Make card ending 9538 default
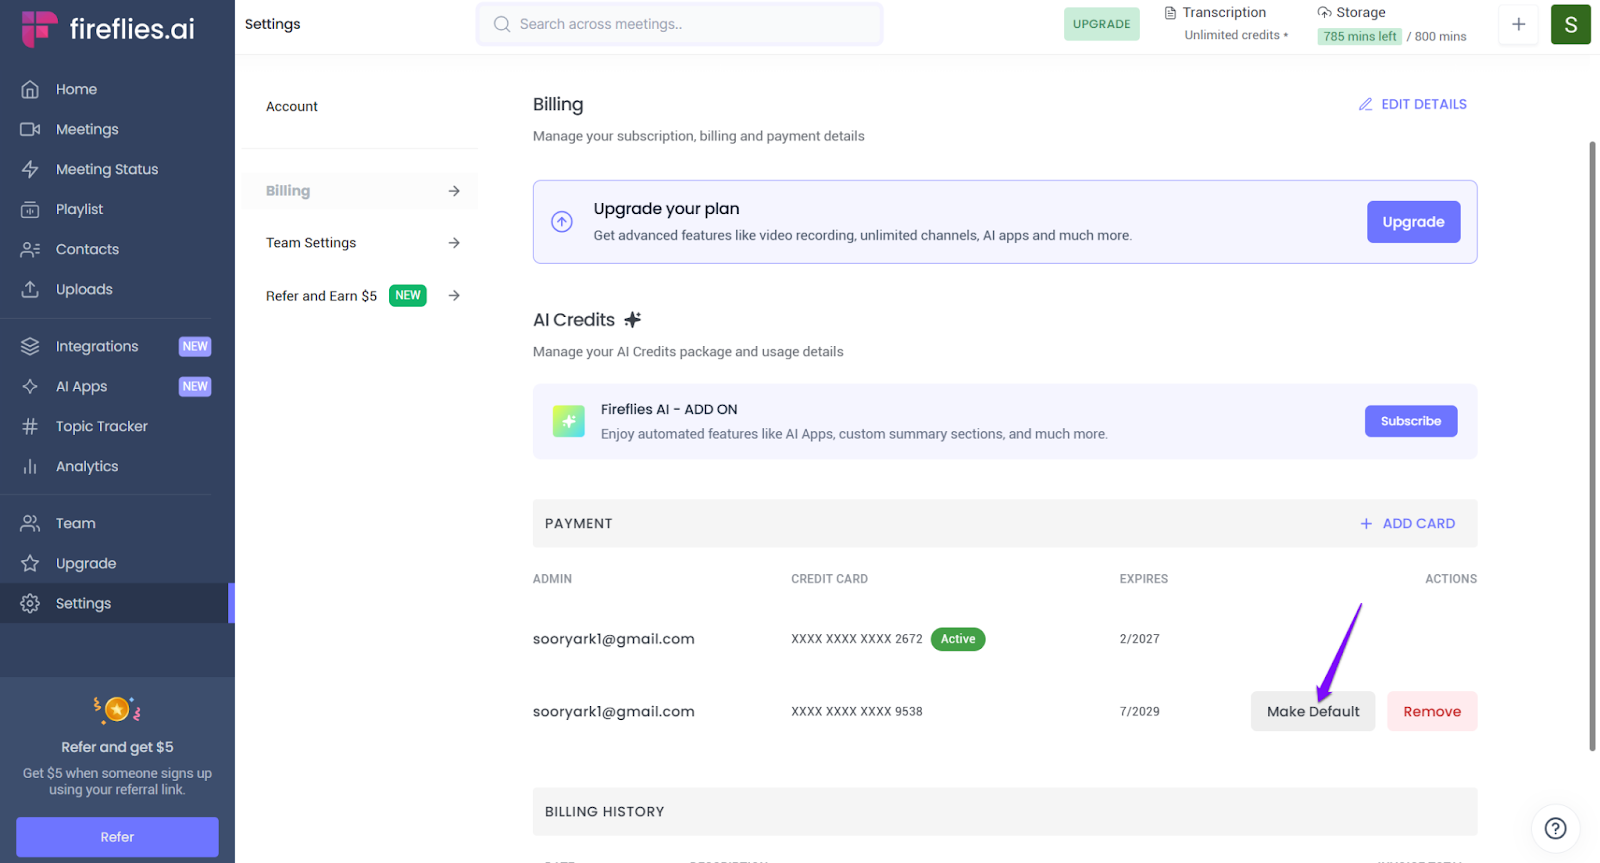The width and height of the screenshot is (1600, 863). [x=1312, y=712]
